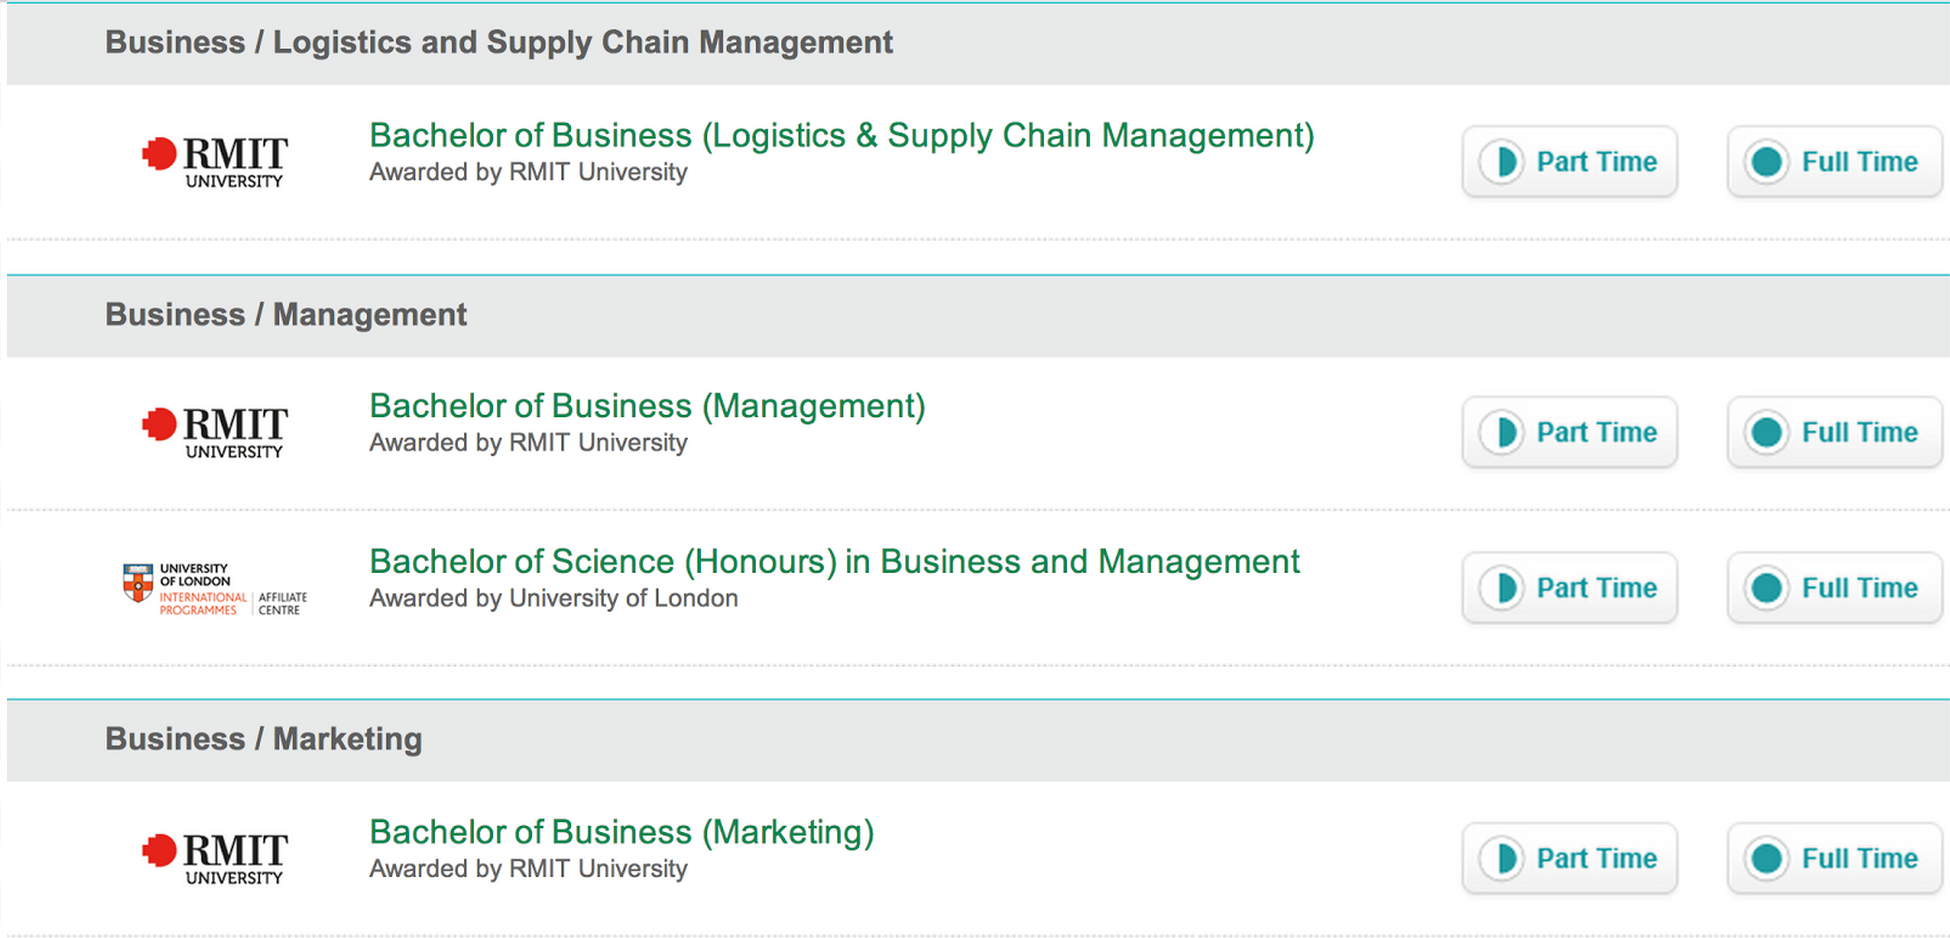1950x938 pixels.
Task: Open Bachelor of Business (Management) course link
Action: [x=647, y=406]
